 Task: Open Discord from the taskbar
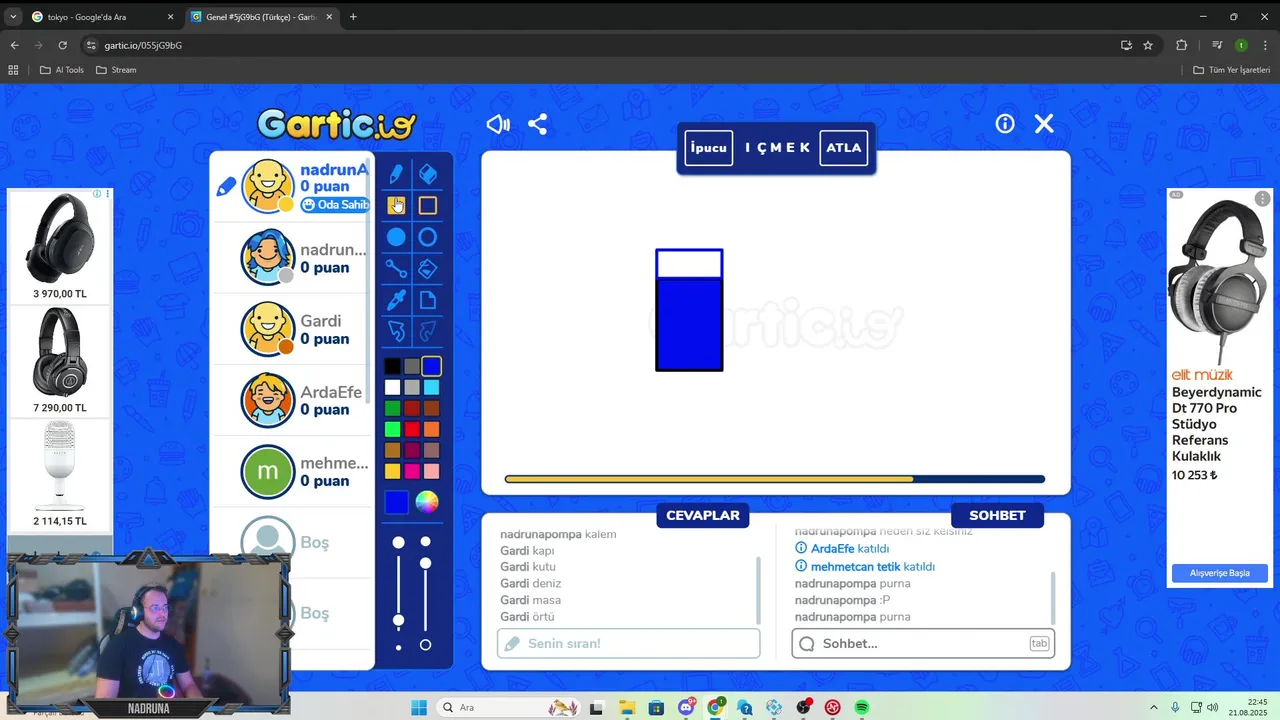pyautogui.click(x=686, y=707)
